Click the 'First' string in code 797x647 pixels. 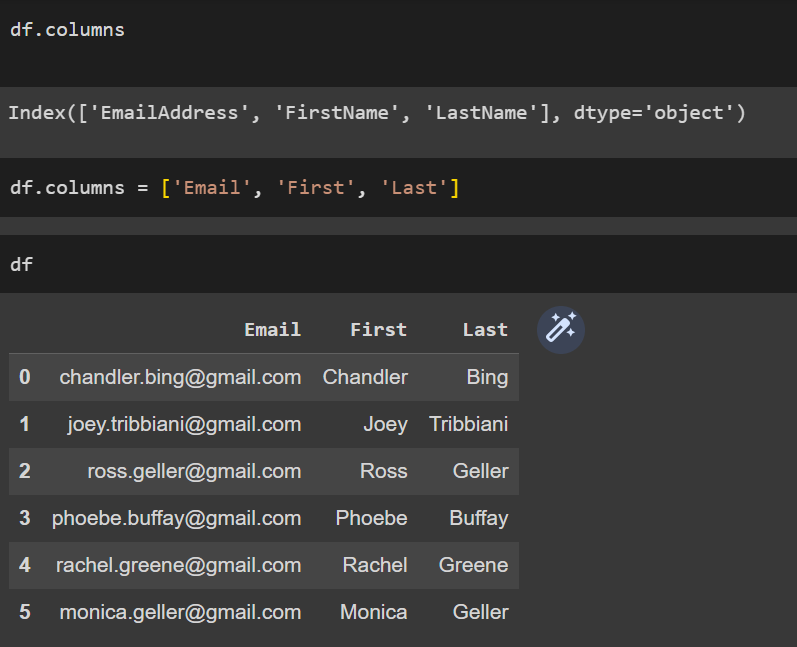(x=316, y=188)
